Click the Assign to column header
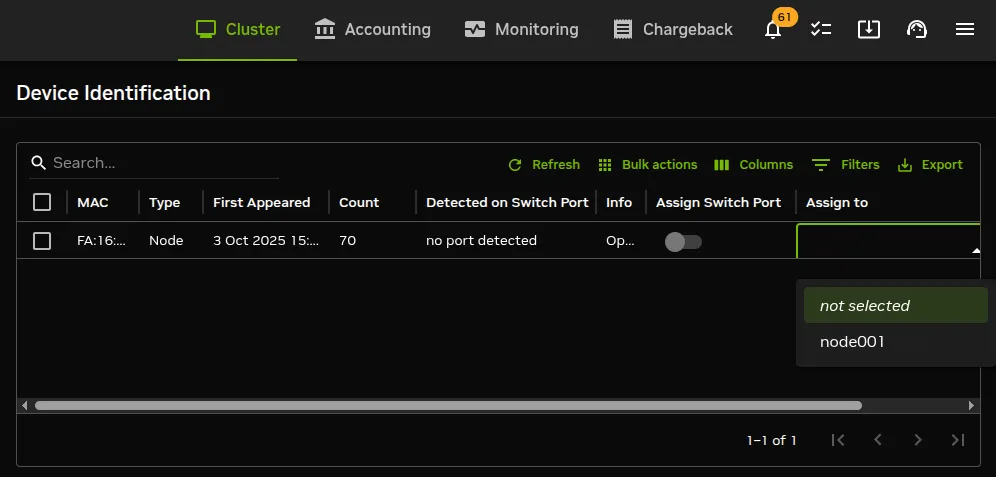 pyautogui.click(x=837, y=203)
